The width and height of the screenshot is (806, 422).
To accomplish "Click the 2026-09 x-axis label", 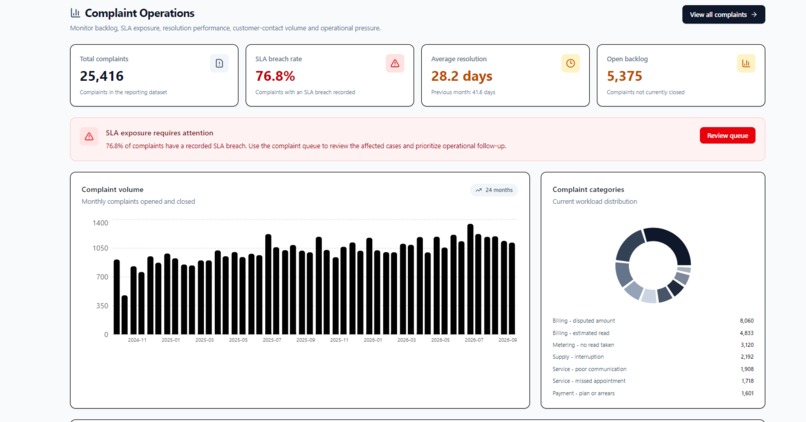I will click(507, 340).
